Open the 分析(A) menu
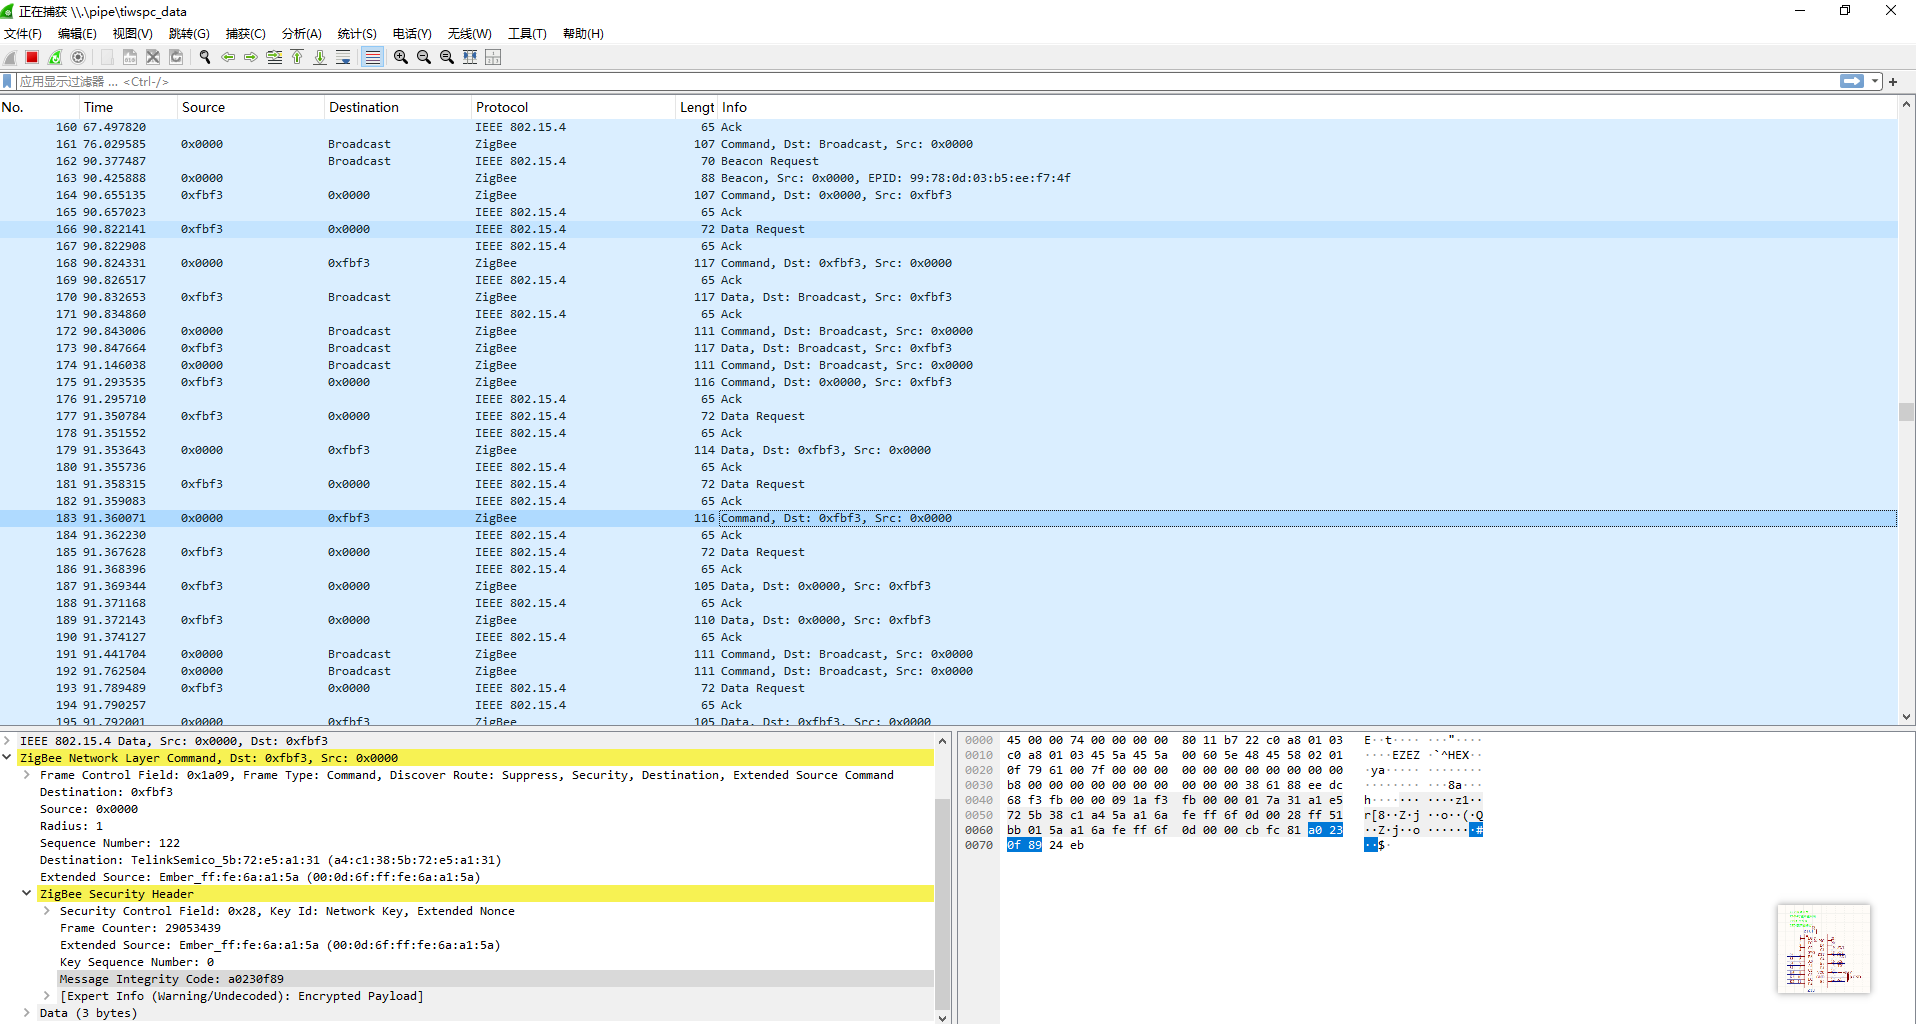This screenshot has width=1916, height=1024. click(301, 33)
